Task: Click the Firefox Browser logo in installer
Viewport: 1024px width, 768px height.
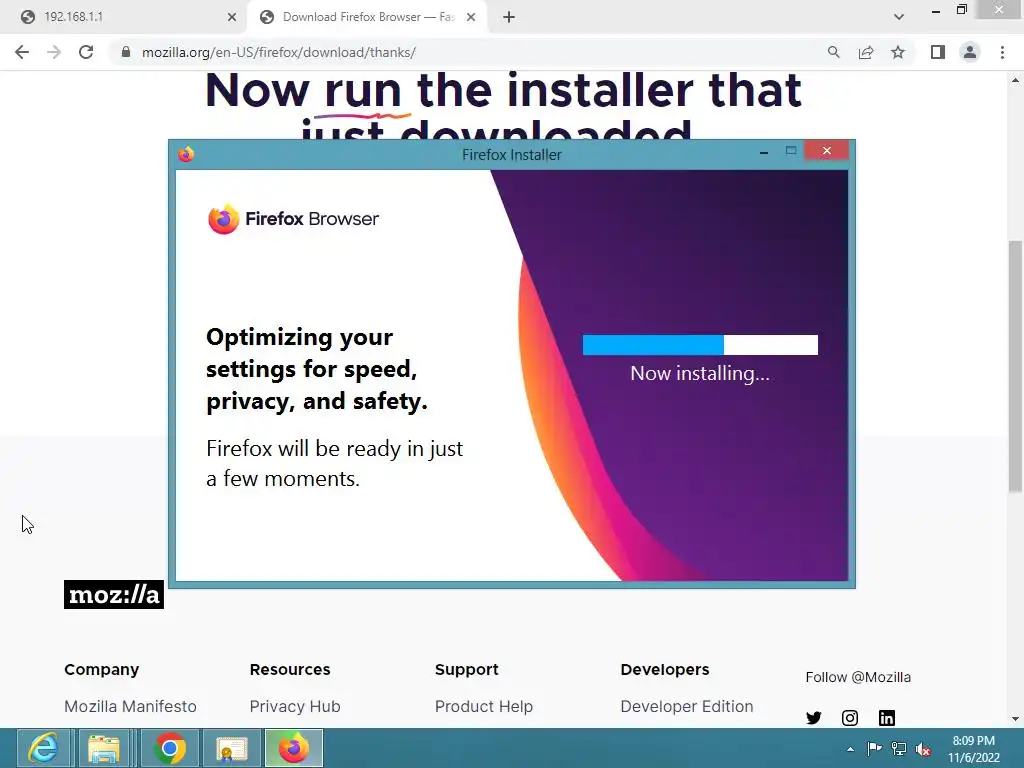Action: pos(293,219)
